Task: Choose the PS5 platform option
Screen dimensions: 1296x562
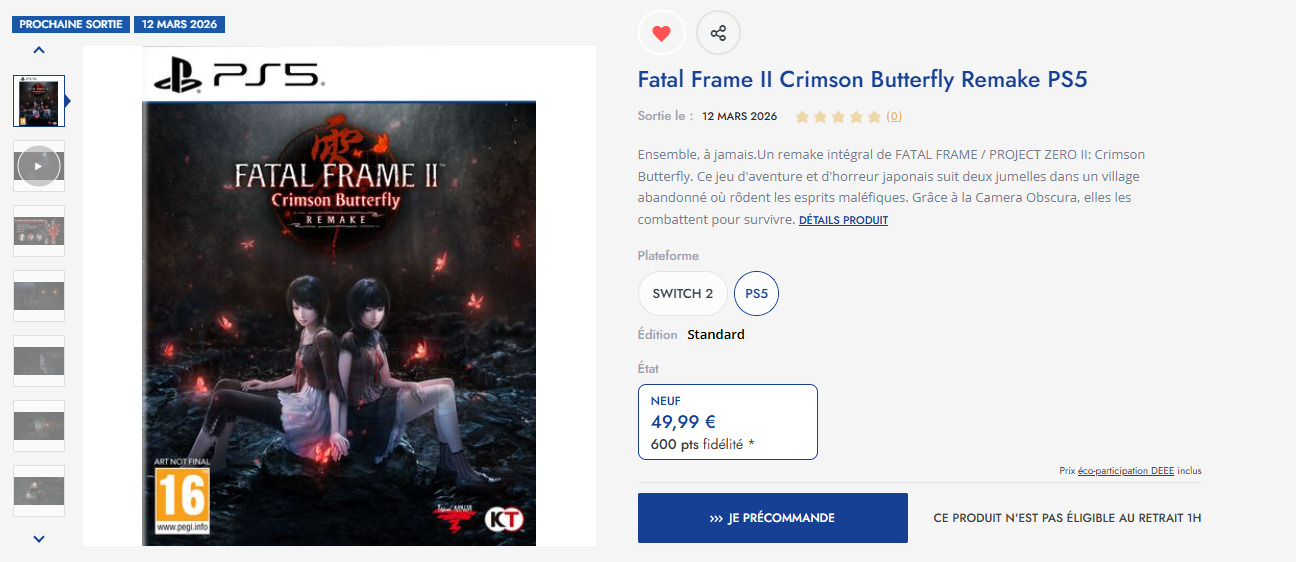Action: pyautogui.click(x=757, y=294)
